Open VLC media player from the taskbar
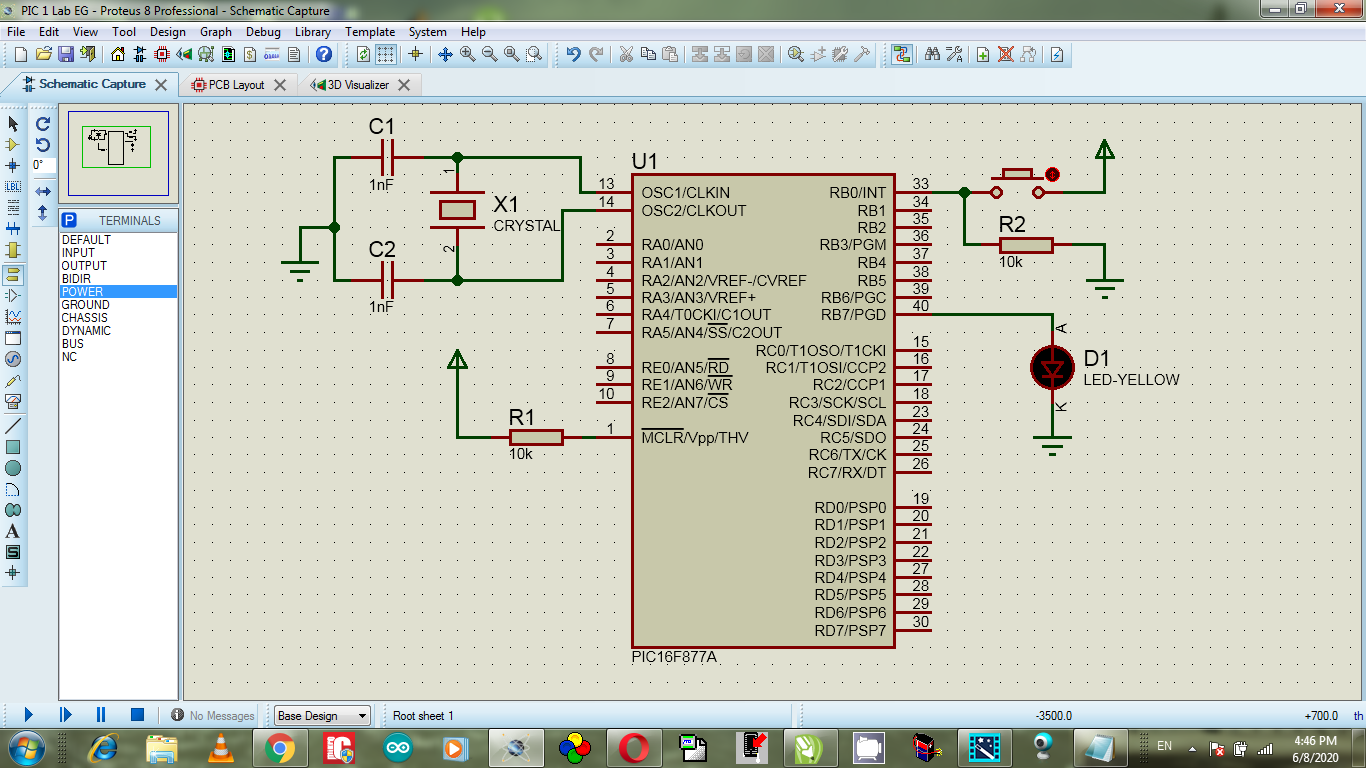1366x768 pixels. coord(221,748)
